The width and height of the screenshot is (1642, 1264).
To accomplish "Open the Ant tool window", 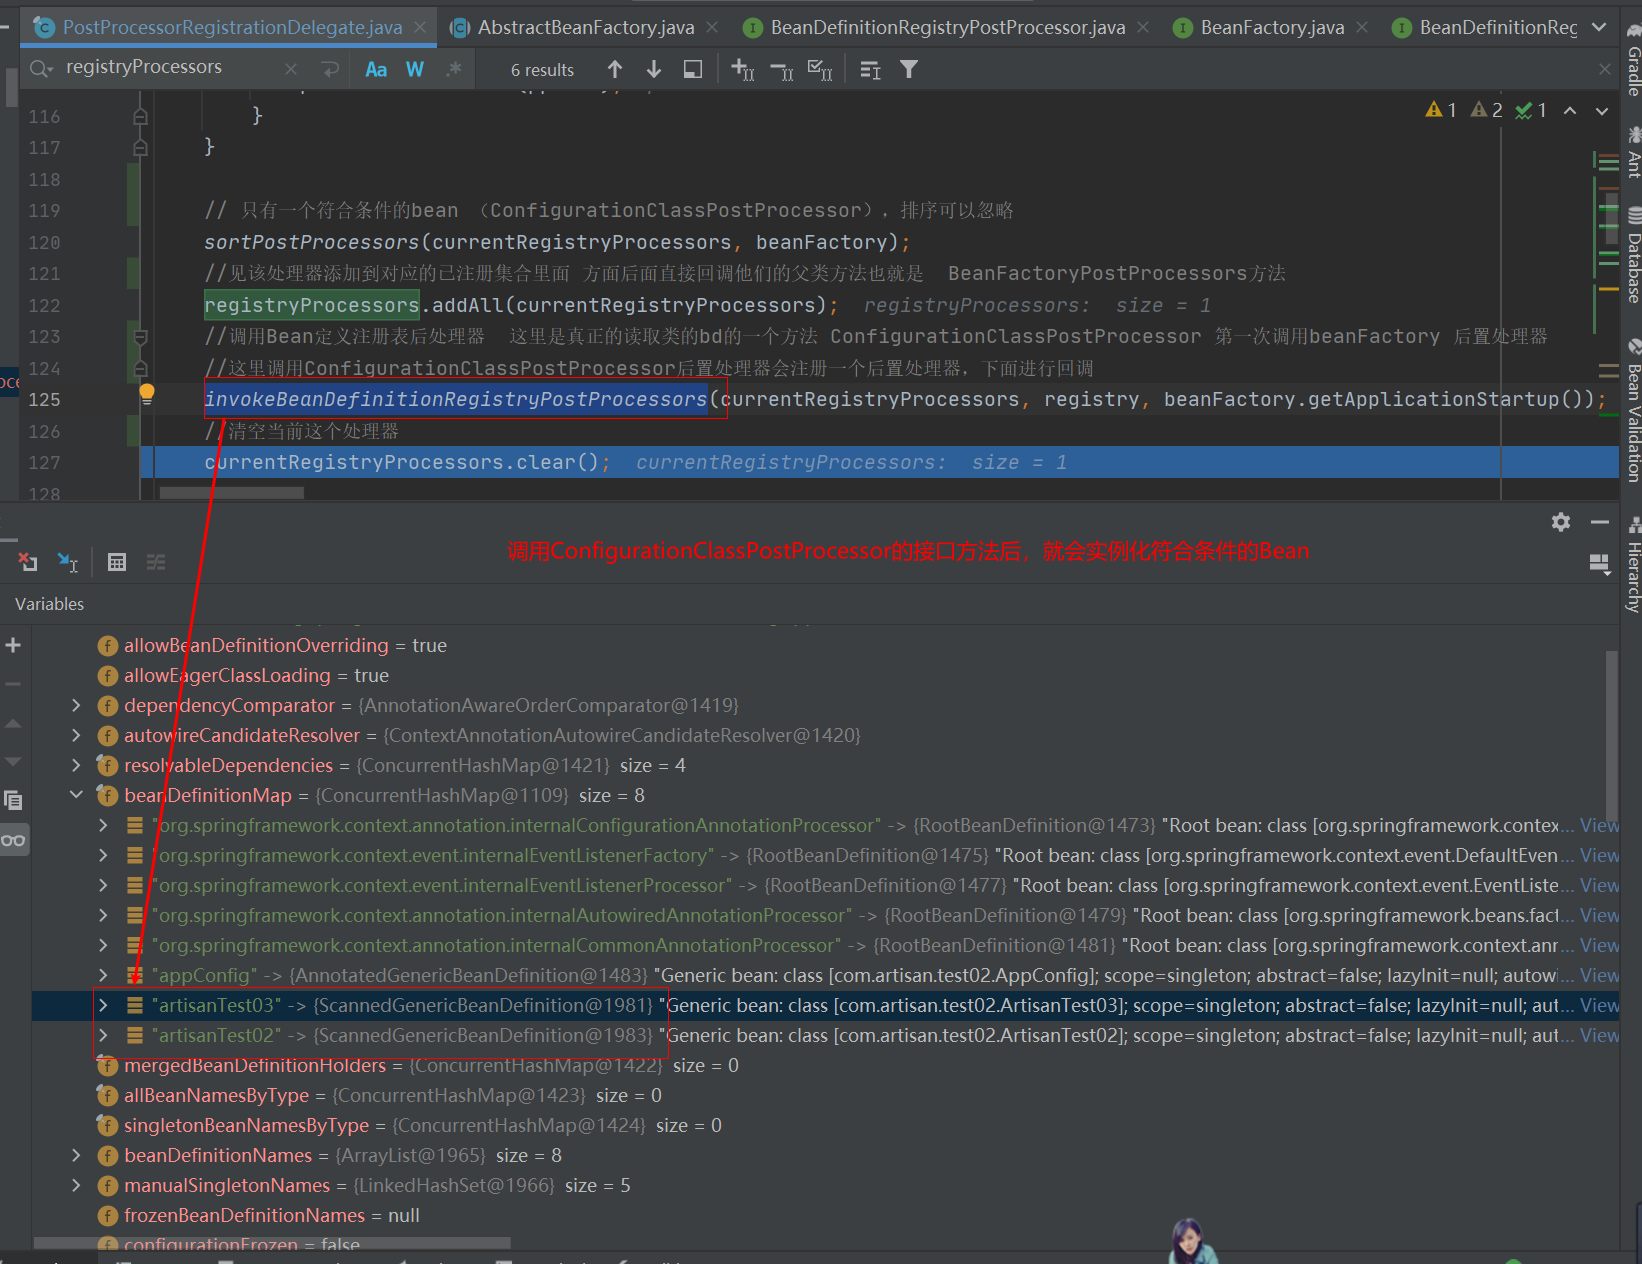I will pos(1633,152).
